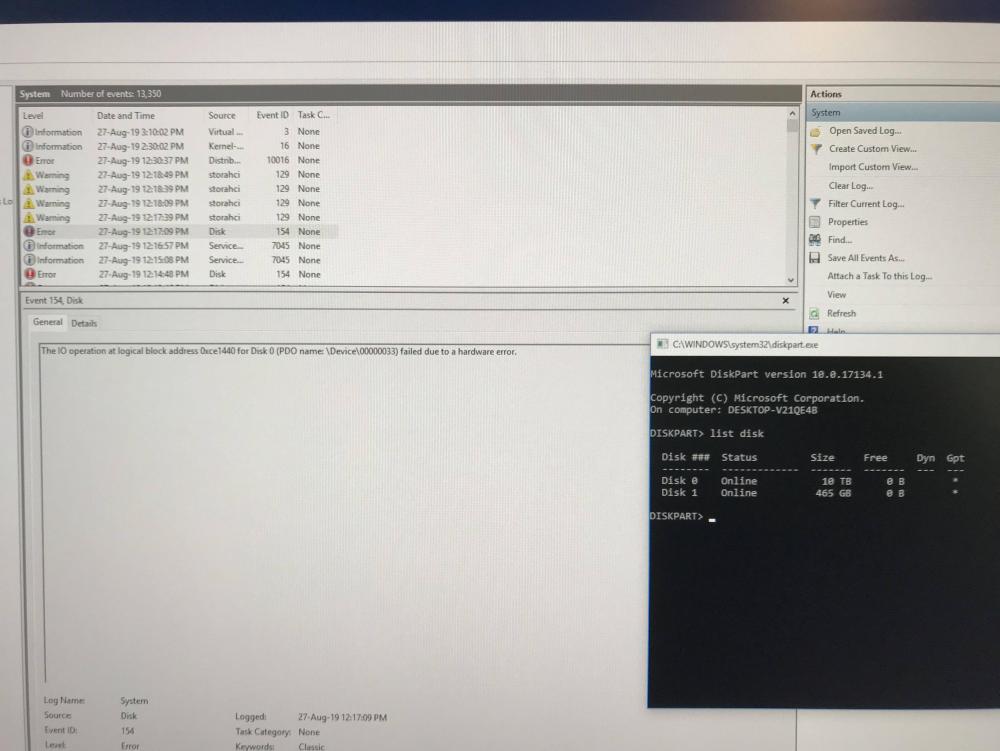The width and height of the screenshot is (1000, 751).
Task: Click Clear Log in Actions pane
Action: tap(851, 186)
